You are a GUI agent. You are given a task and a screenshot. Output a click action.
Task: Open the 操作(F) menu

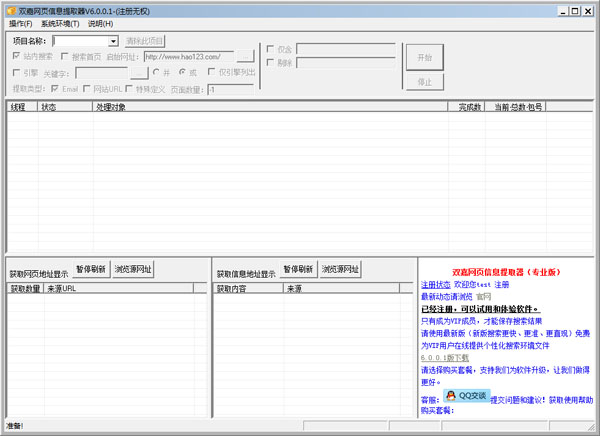click(20, 23)
